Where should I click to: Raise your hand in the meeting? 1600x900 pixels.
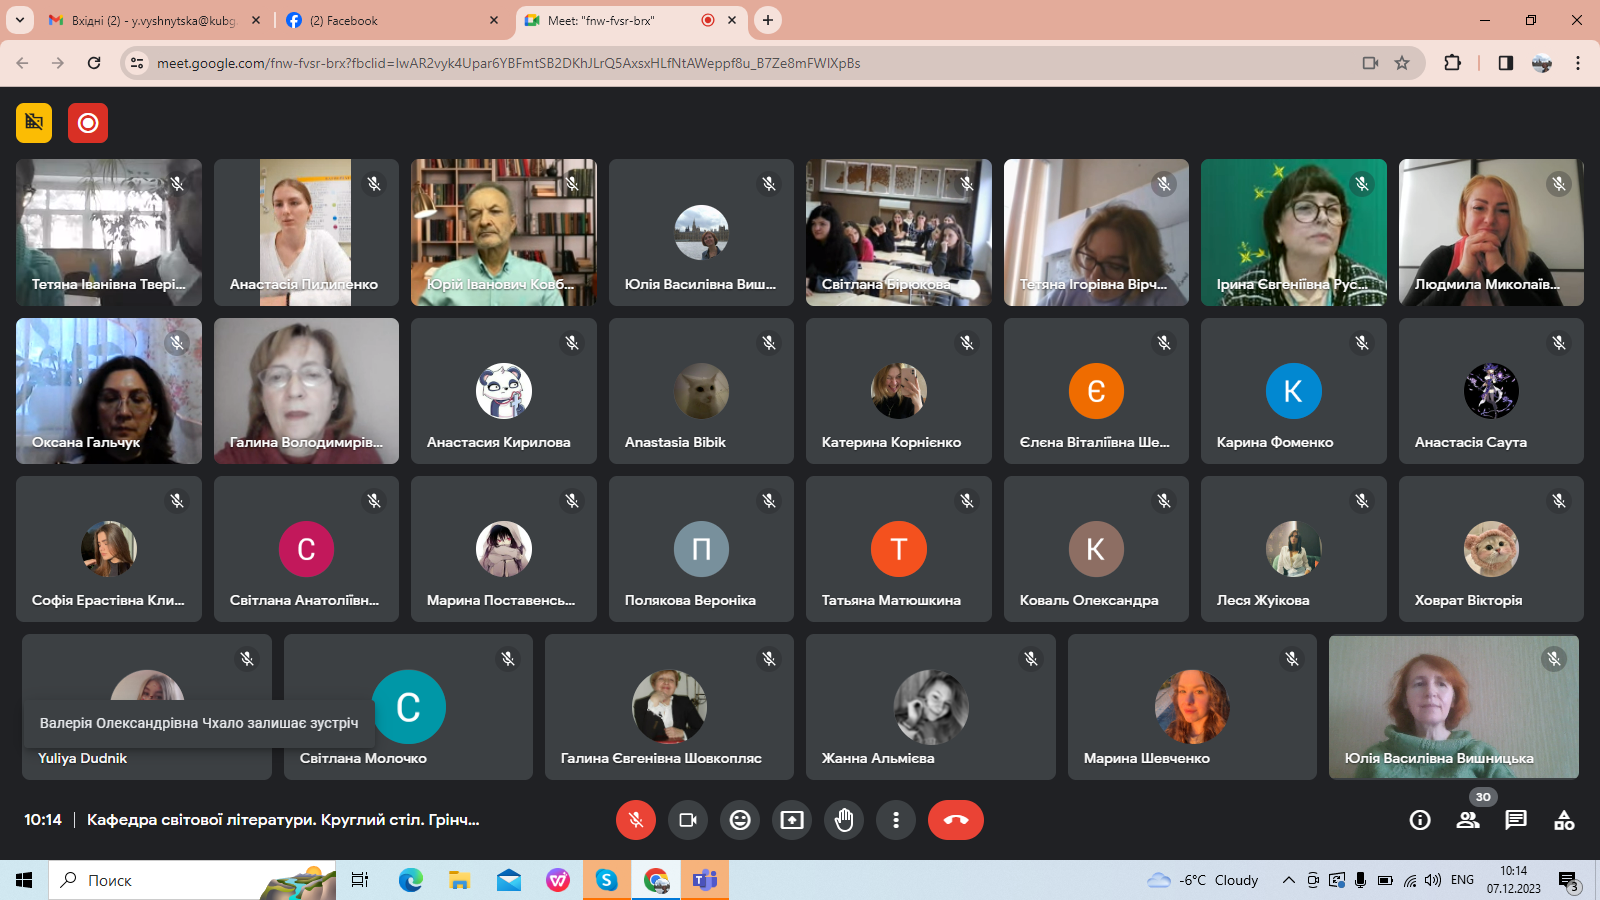(x=844, y=820)
